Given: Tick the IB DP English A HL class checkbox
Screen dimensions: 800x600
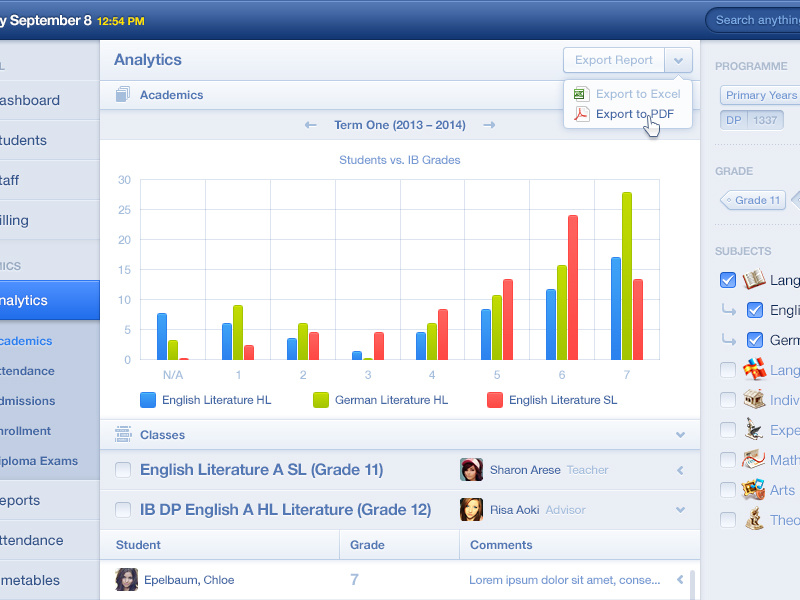Looking at the screenshot, I should 123,509.
